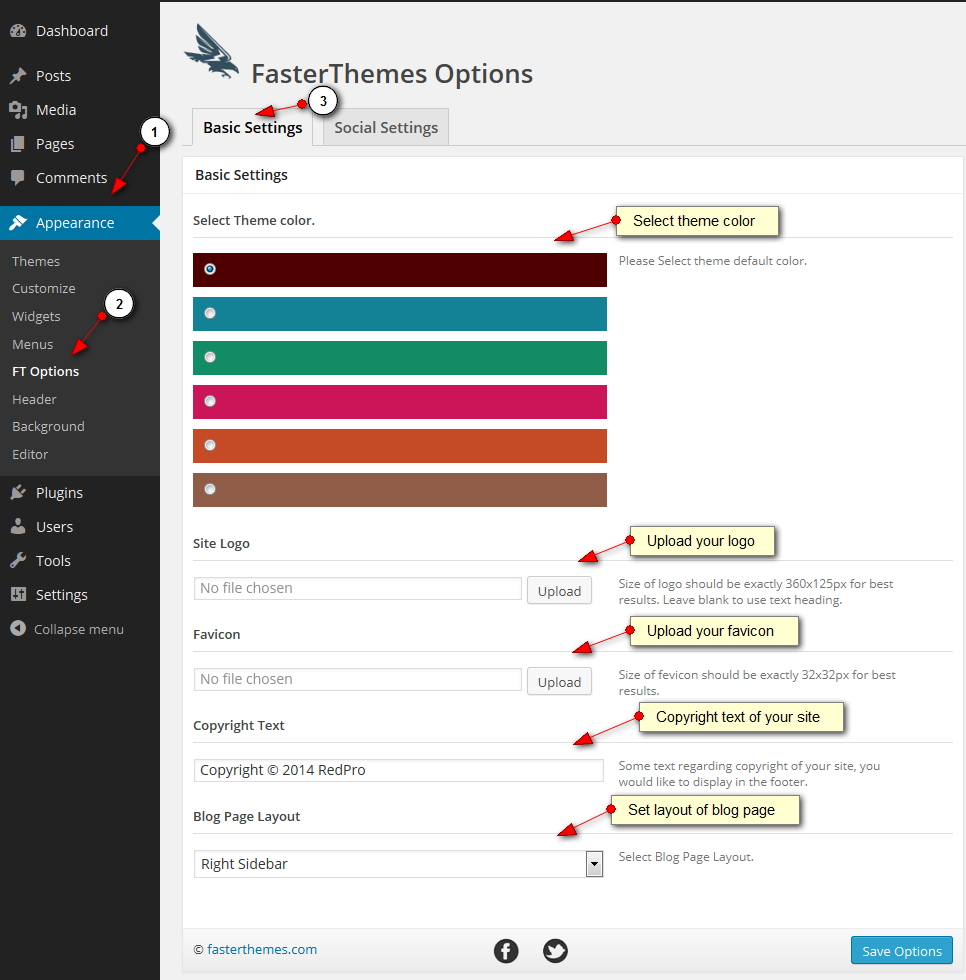Image resolution: width=966 pixels, height=980 pixels.
Task: Click the Copyright Text input field
Action: tap(399, 770)
